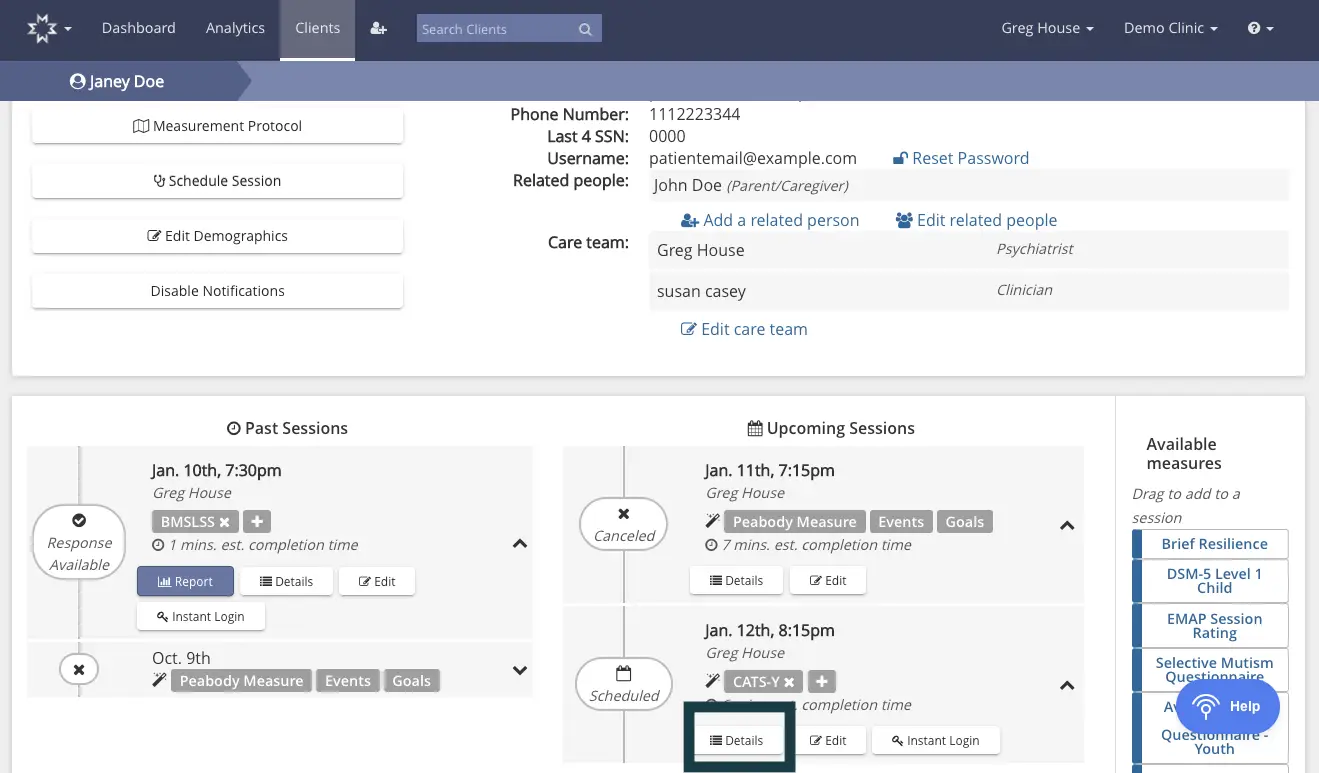The height and width of the screenshot is (773, 1319).
Task: Remove the CATS-Y measure tag
Action: click(787, 681)
